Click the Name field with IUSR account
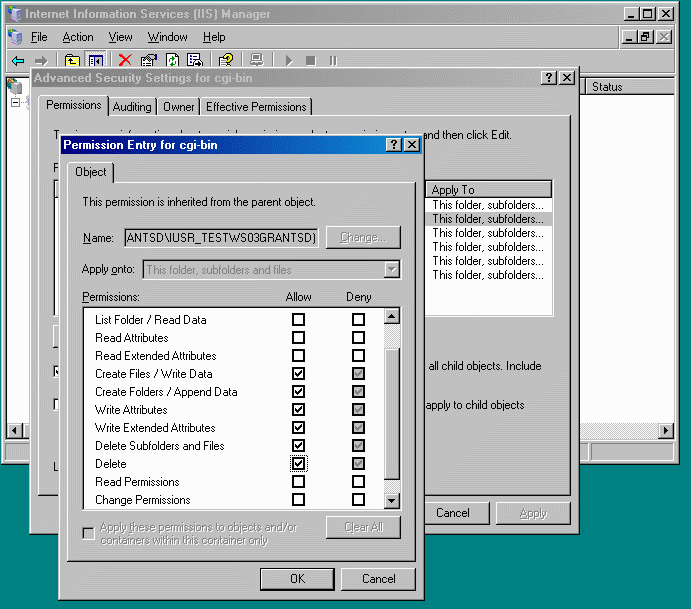This screenshot has width=691, height=609. (x=221, y=238)
